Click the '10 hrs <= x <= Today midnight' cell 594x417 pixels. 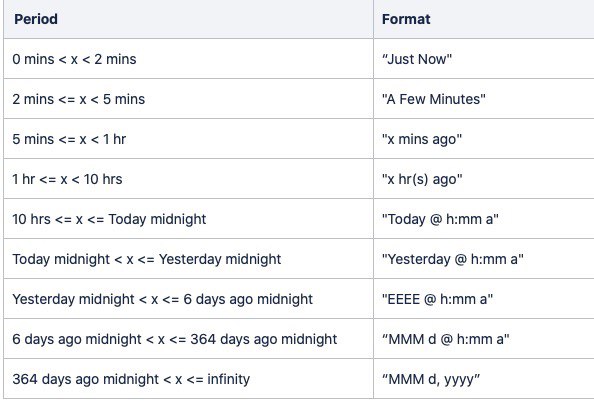point(188,219)
